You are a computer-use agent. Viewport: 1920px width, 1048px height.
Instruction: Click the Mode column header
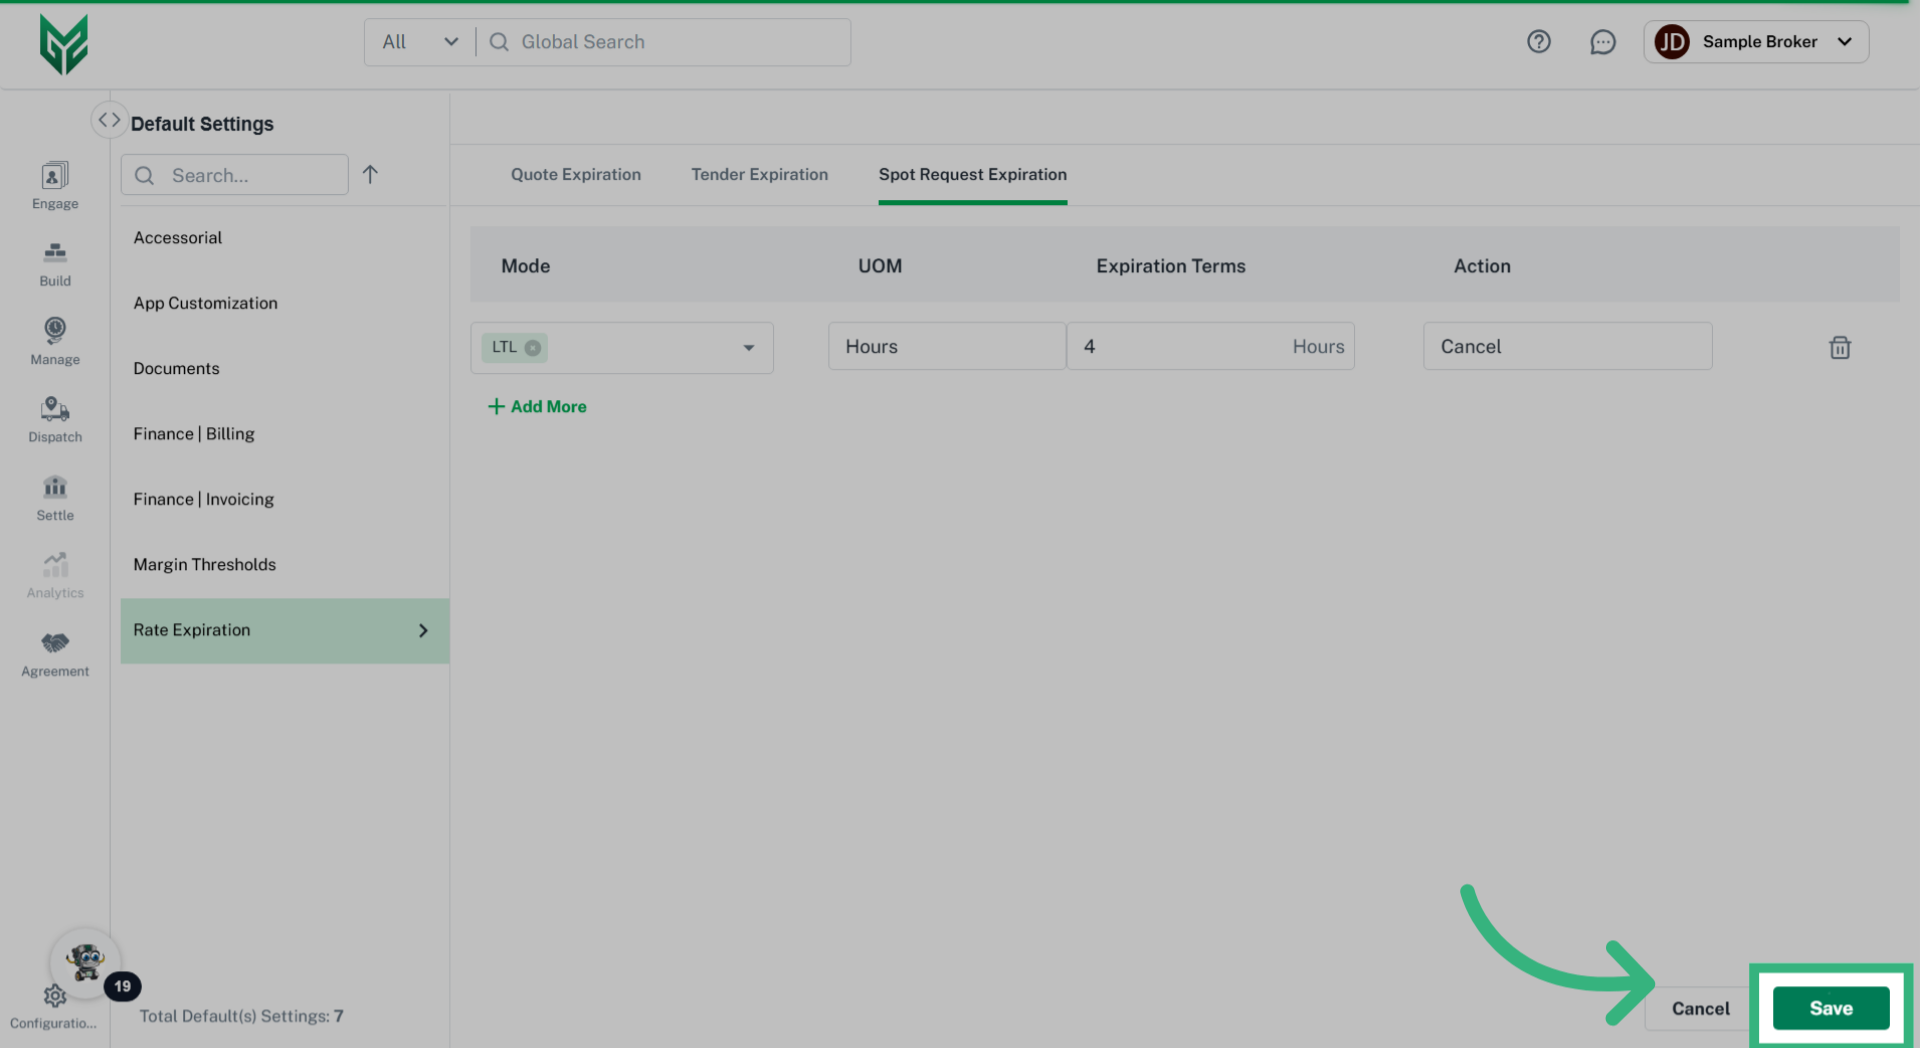526,266
